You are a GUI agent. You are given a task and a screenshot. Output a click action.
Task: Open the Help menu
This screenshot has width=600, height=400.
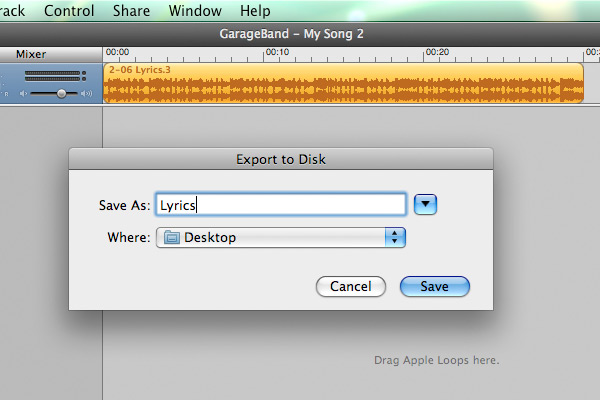pos(255,11)
